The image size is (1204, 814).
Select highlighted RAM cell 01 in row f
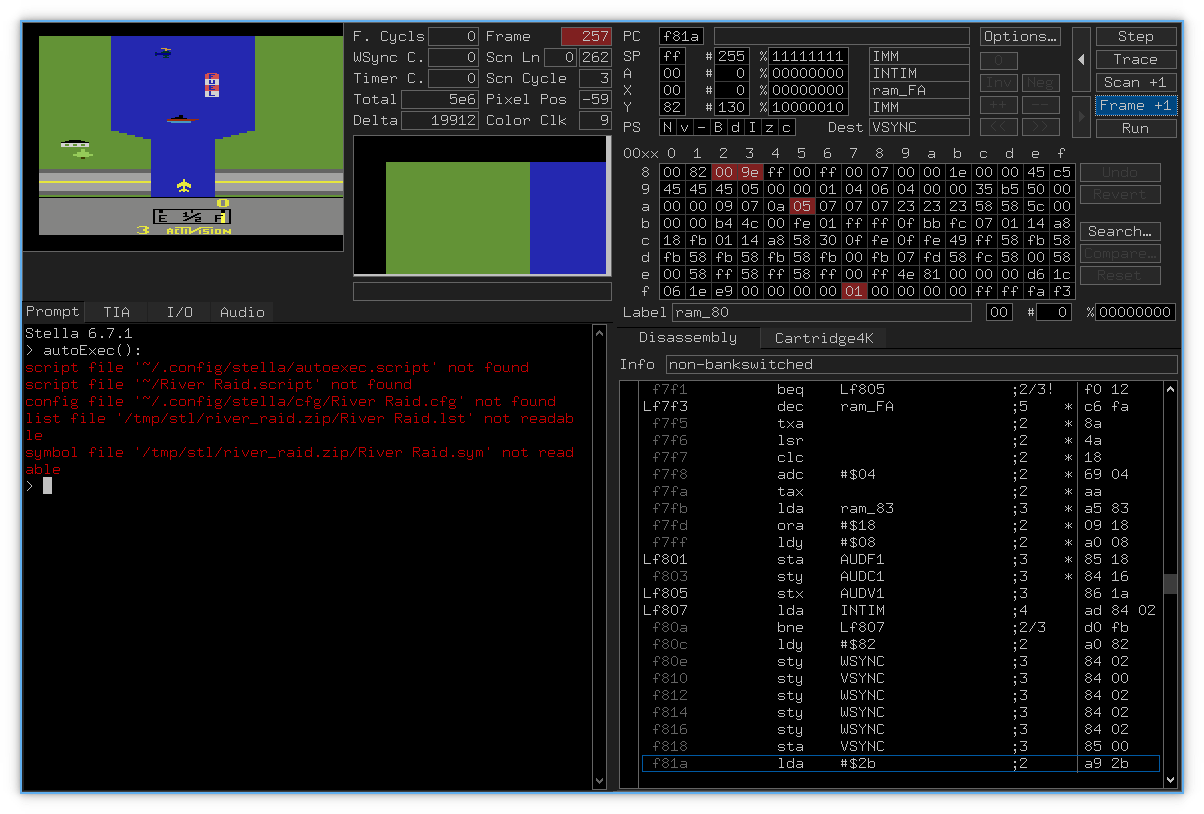[854, 291]
